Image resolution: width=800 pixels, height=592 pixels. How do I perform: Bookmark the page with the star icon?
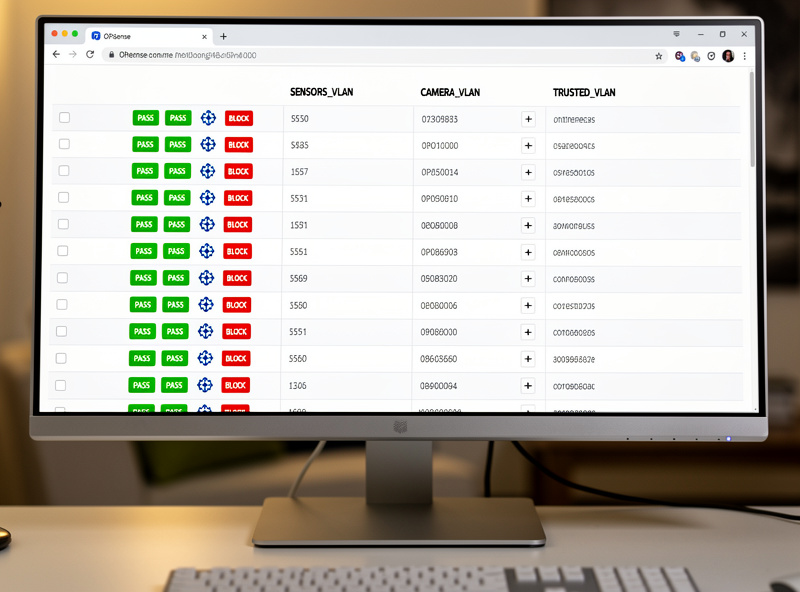point(659,56)
